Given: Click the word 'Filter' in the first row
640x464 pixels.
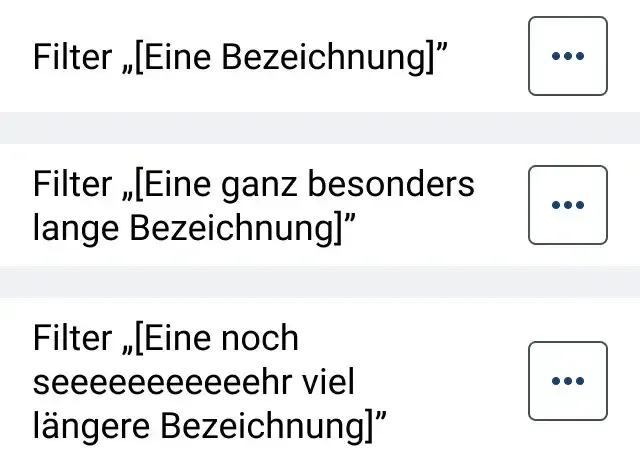Looking at the screenshot, I should tap(72, 56).
